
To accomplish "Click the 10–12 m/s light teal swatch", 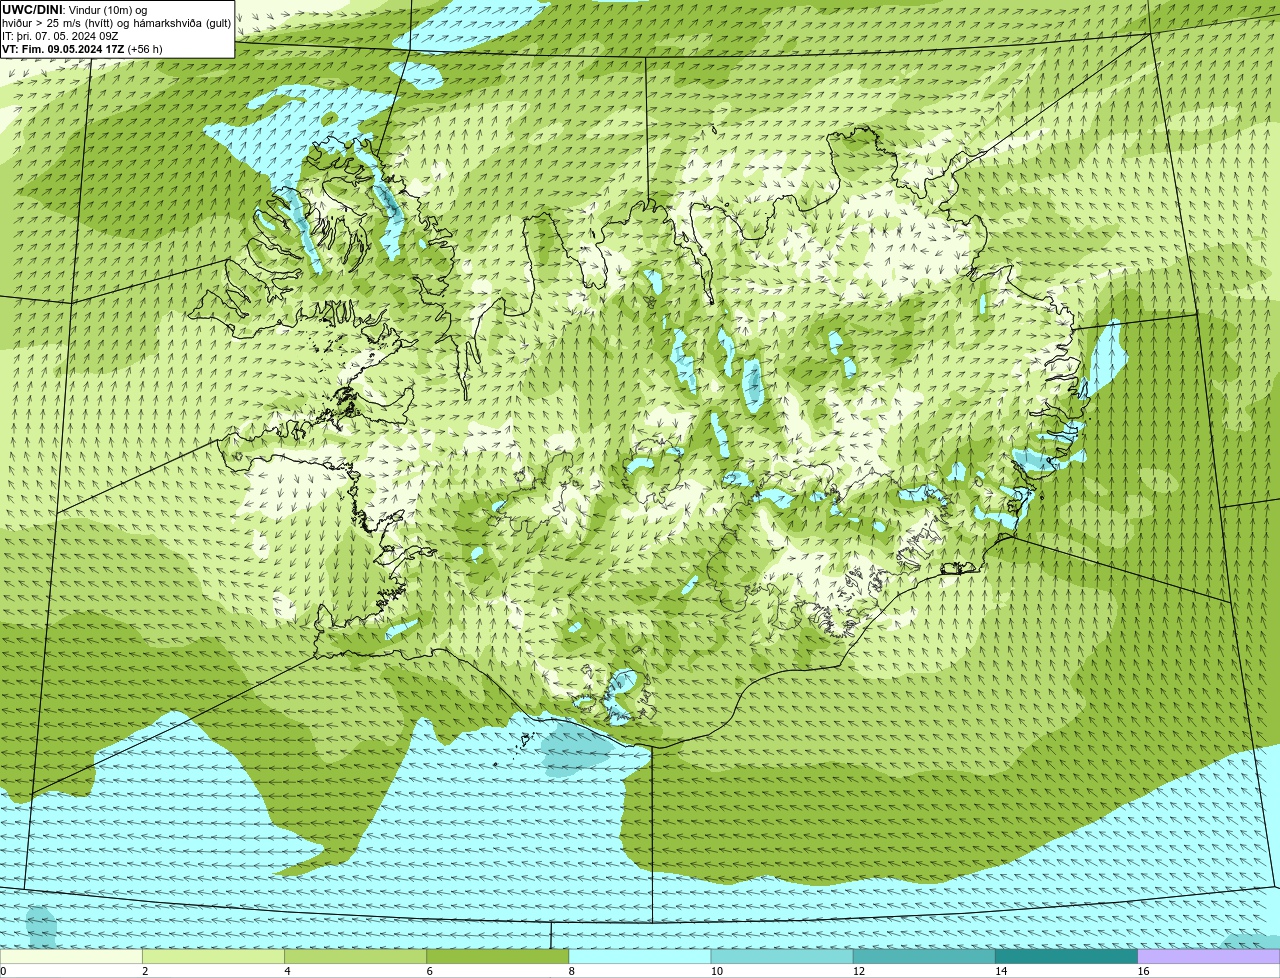I will tap(782, 957).
